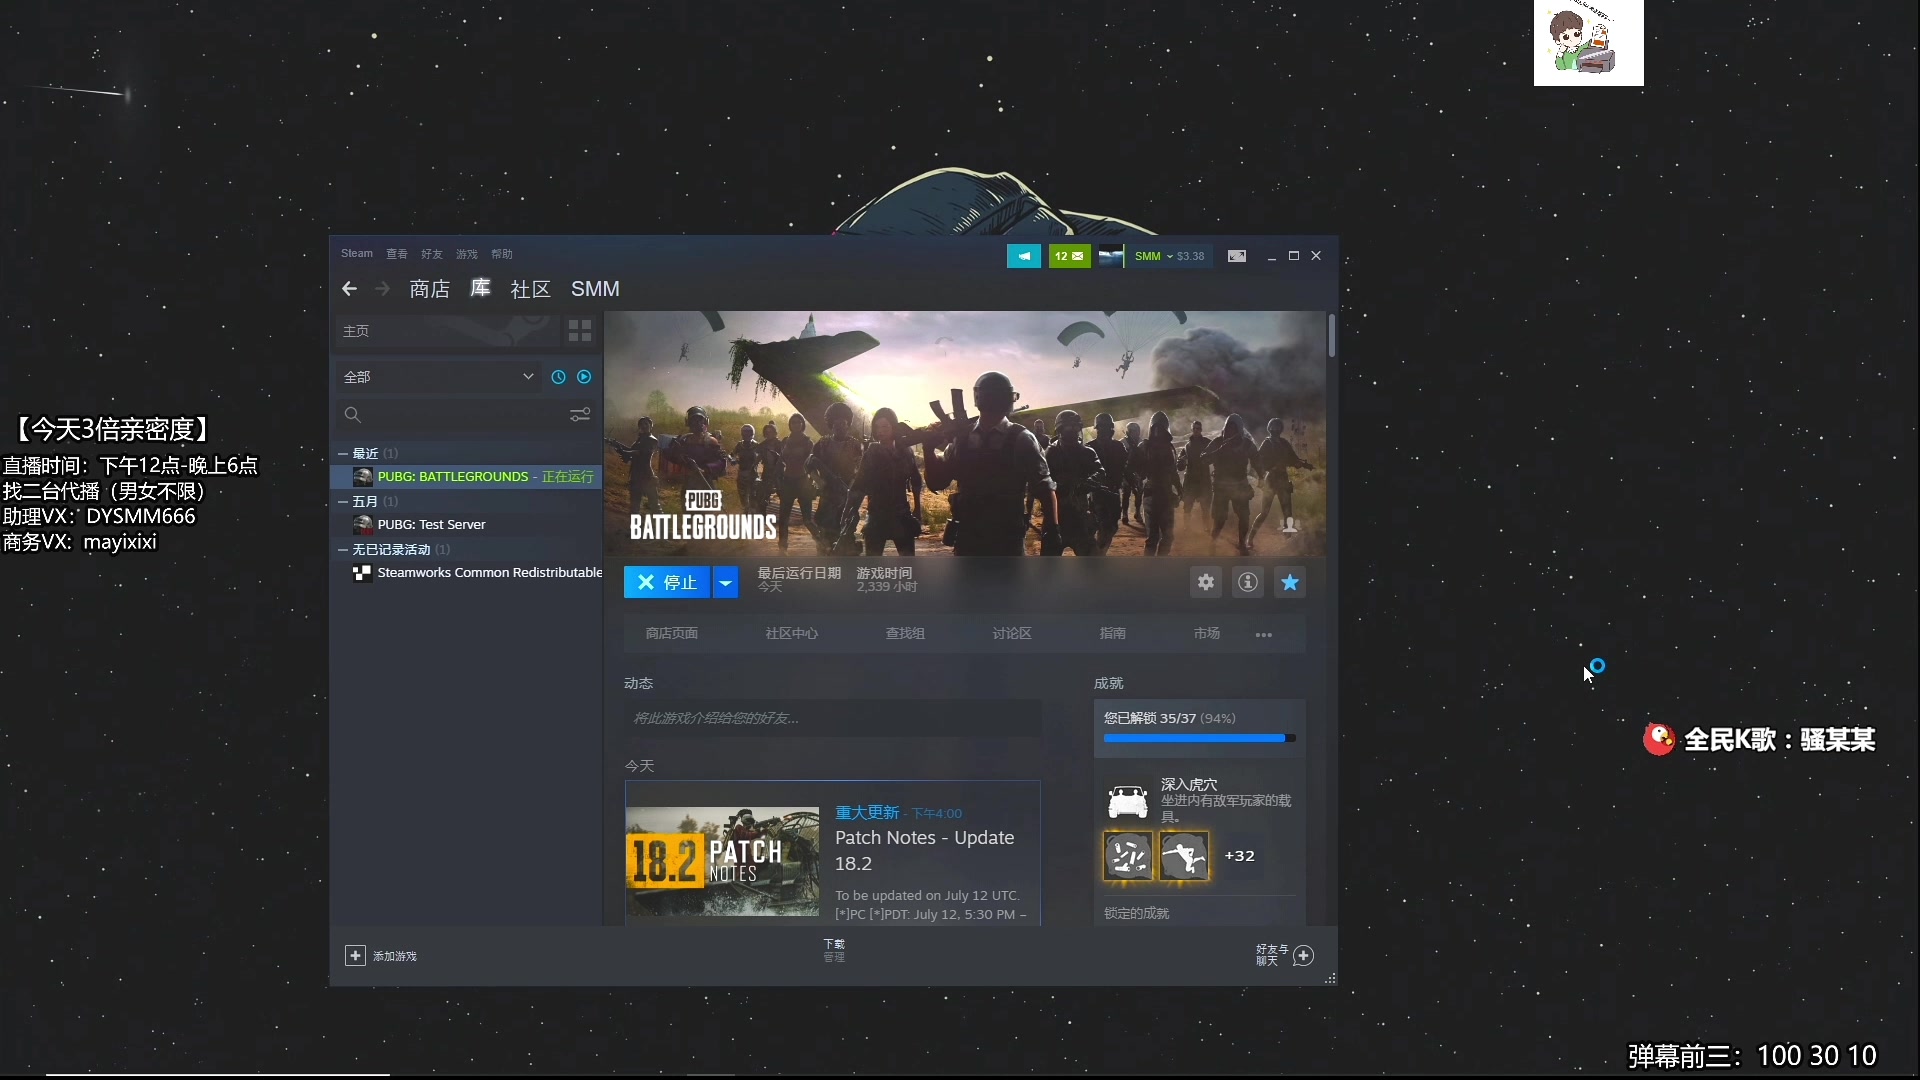
Task: Go to the 商店 tab
Action: 430,289
